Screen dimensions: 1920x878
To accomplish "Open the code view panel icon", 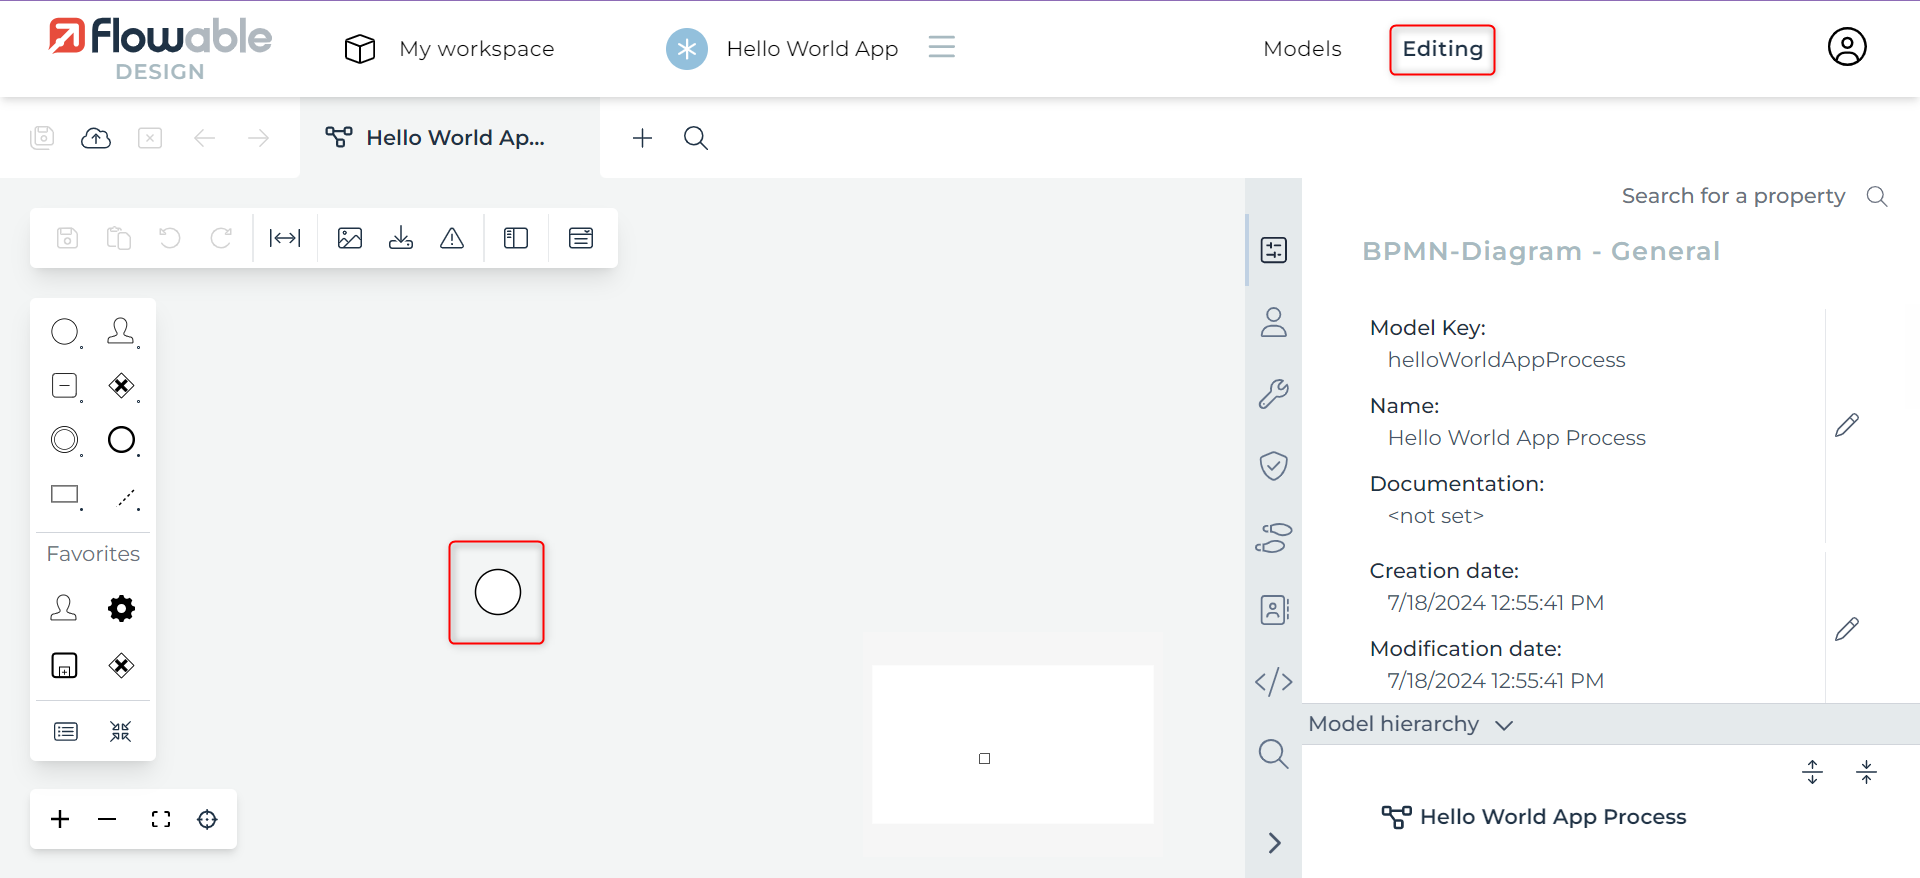I will coord(1273,682).
